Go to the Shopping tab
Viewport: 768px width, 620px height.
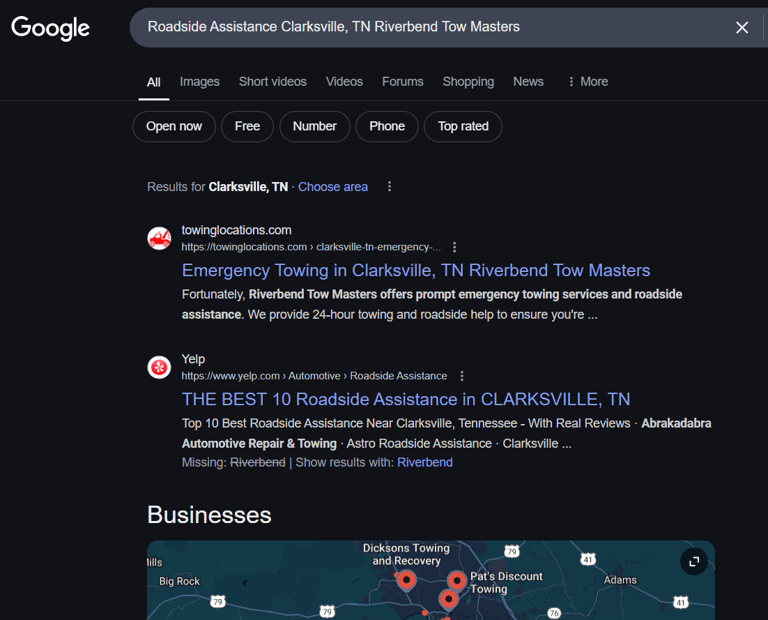(468, 81)
